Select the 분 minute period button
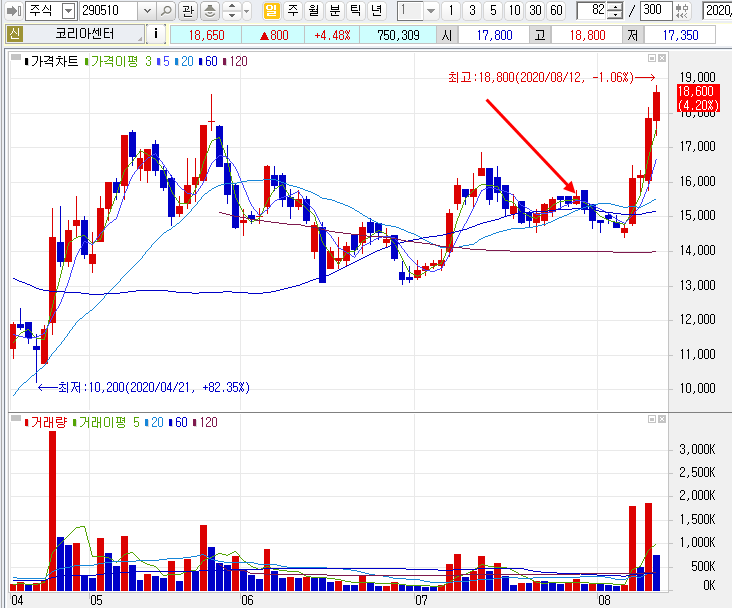Viewport: 732px width, 608px height. click(335, 10)
